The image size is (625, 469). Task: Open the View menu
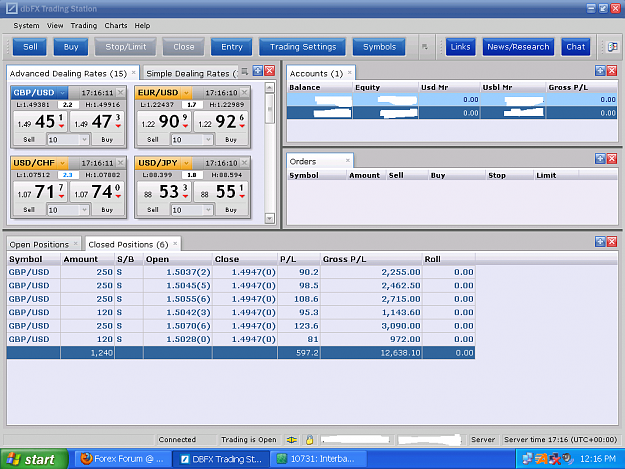click(55, 26)
